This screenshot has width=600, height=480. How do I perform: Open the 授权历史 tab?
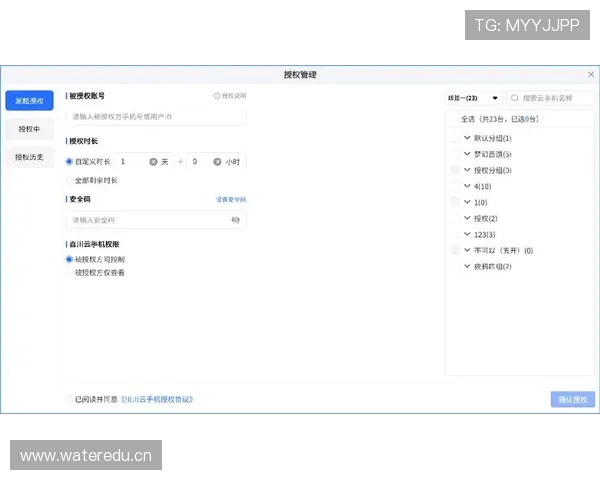[x=29, y=157]
